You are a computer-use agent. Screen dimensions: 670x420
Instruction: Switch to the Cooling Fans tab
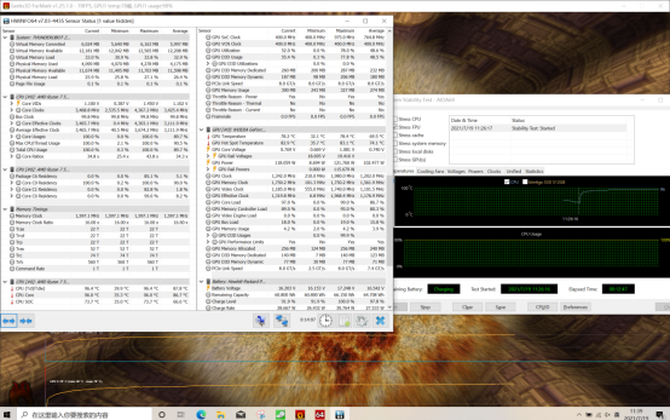click(431, 171)
